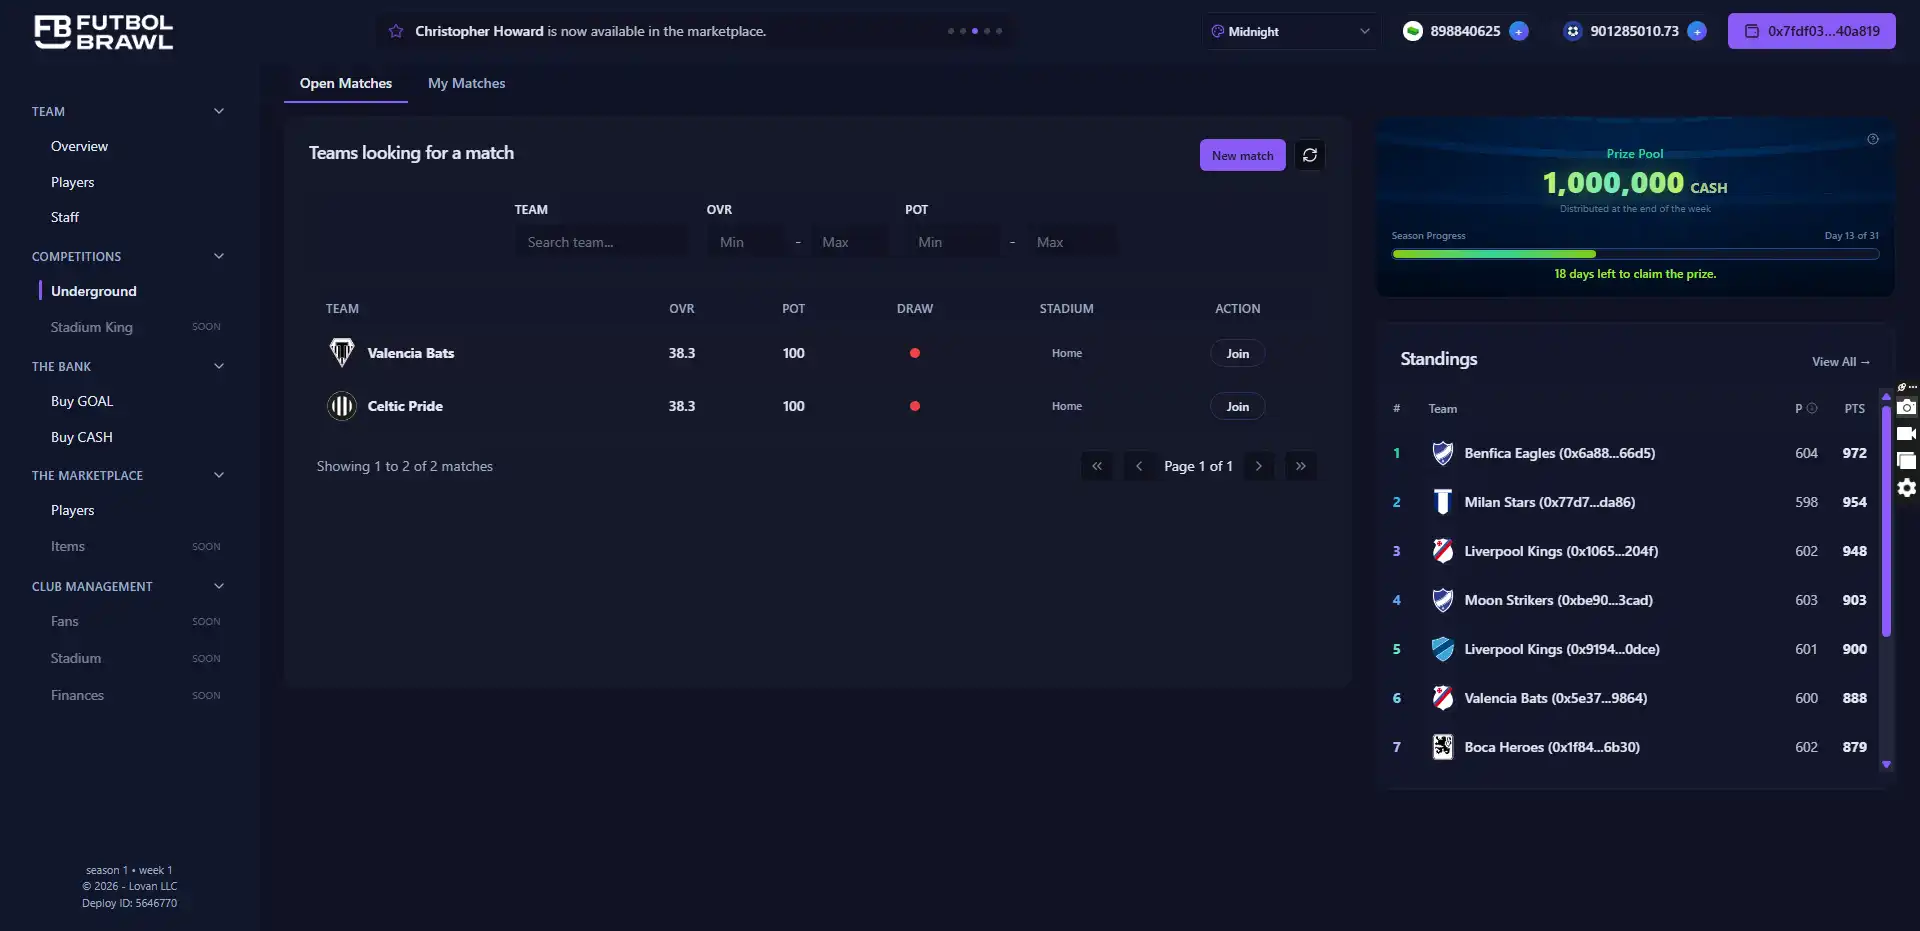Click the plus icon next to GOAL balance
The height and width of the screenshot is (931, 1920).
point(1697,31)
